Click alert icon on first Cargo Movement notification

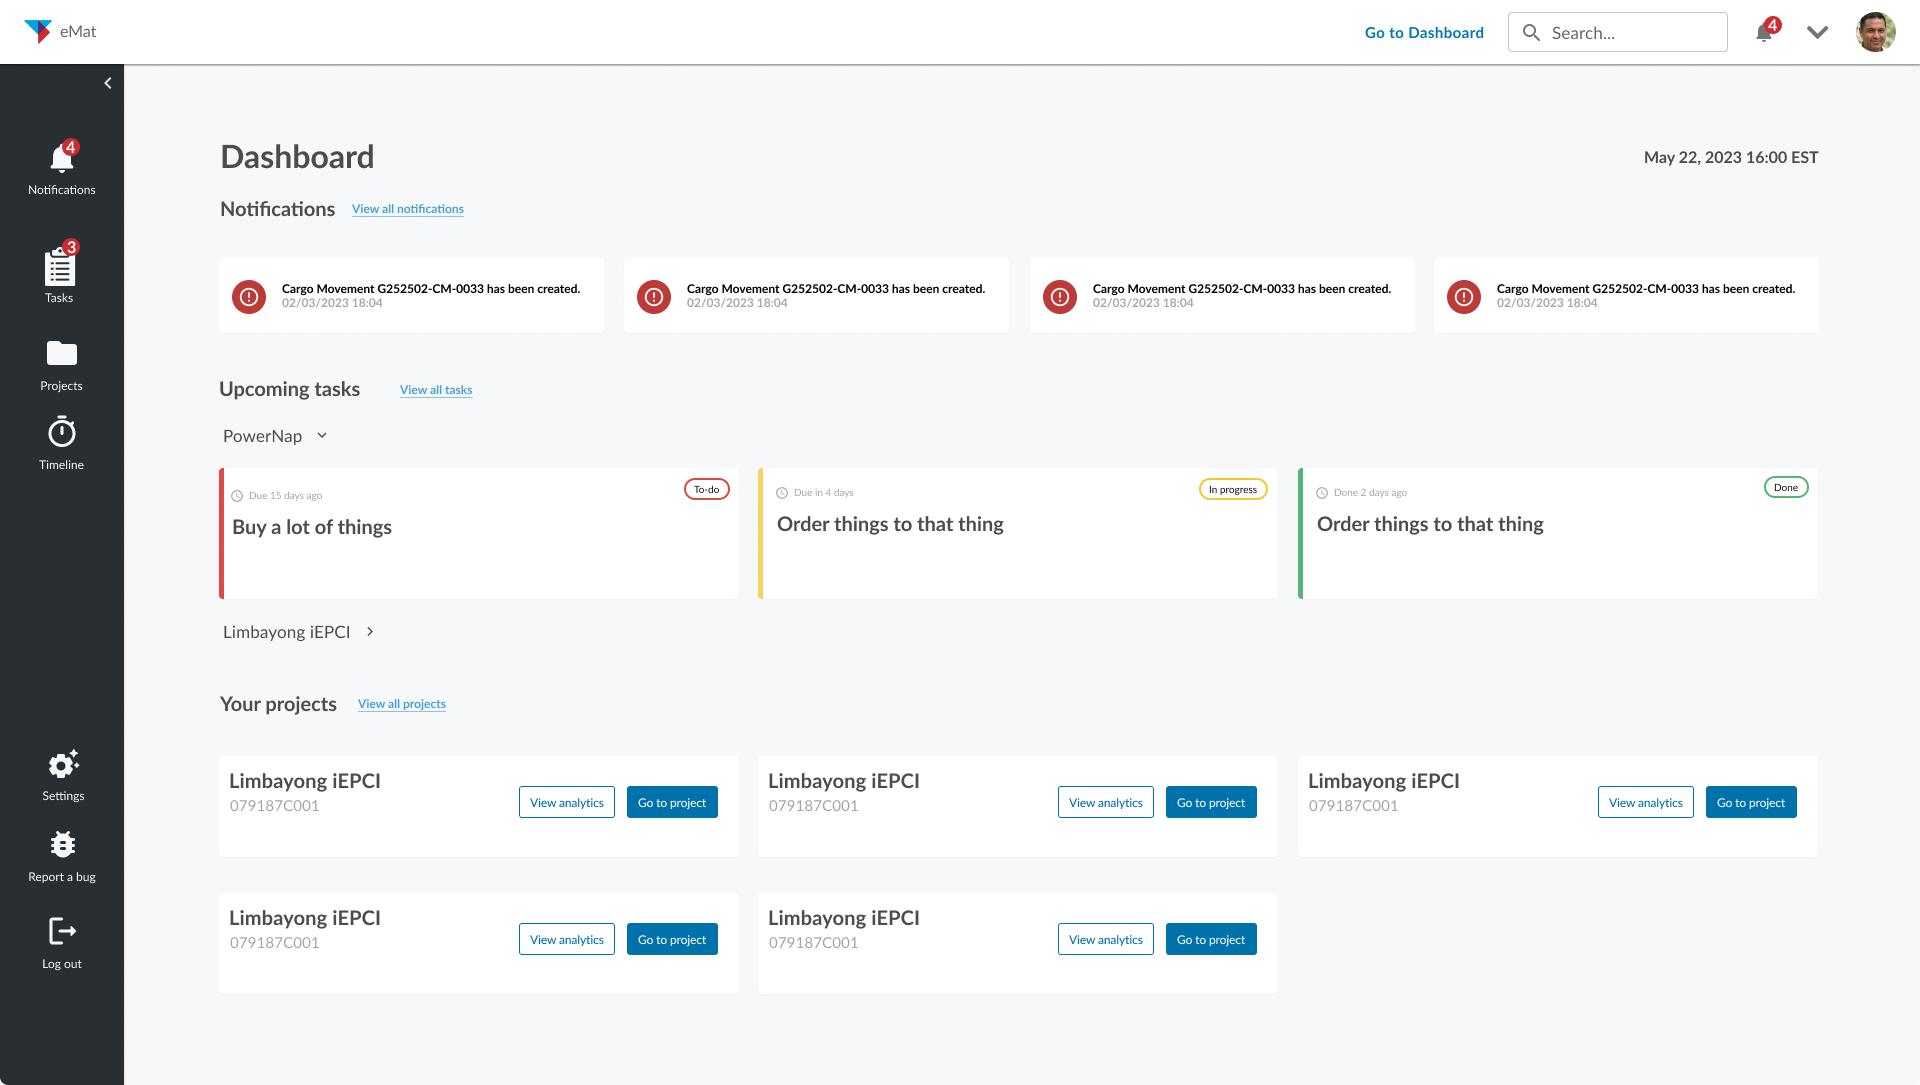pos(249,296)
